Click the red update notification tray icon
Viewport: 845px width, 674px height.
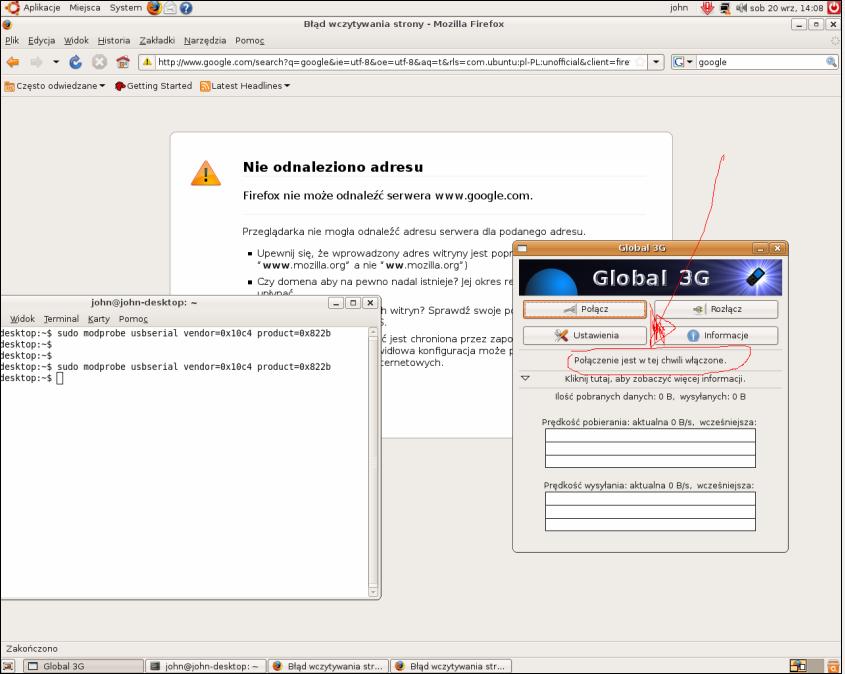pos(707,8)
